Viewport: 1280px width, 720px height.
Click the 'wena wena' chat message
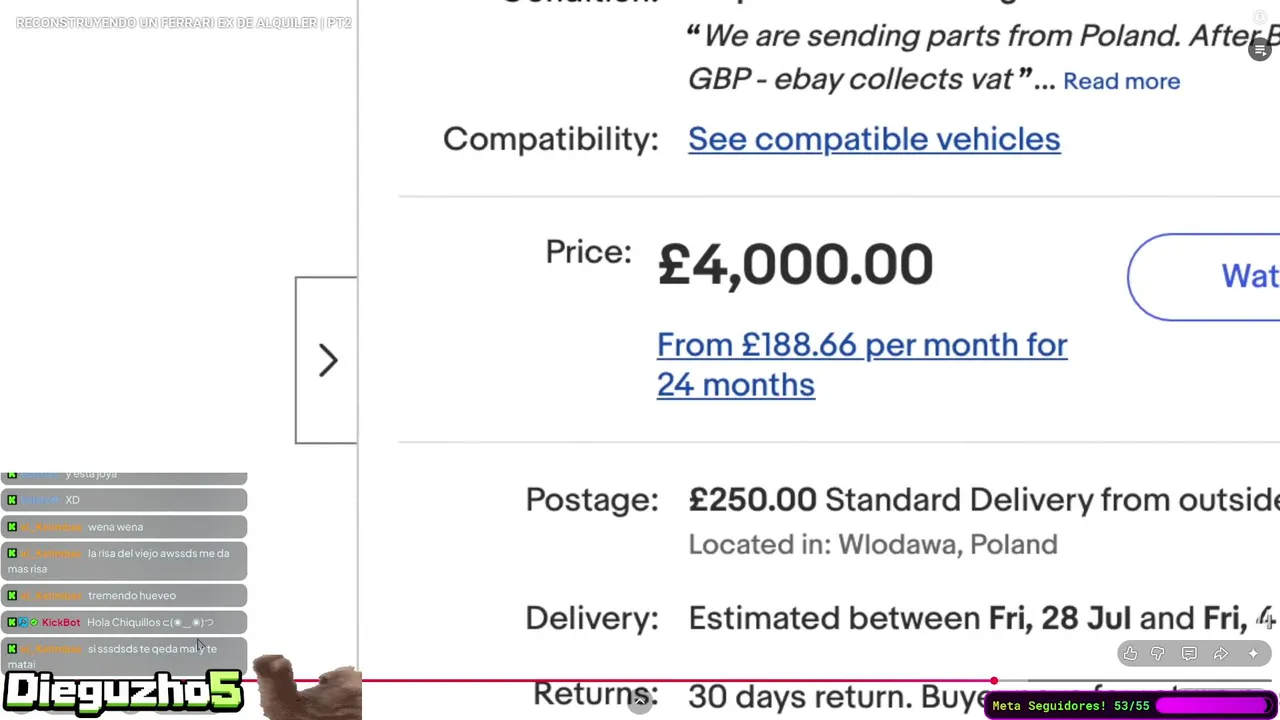(x=123, y=527)
